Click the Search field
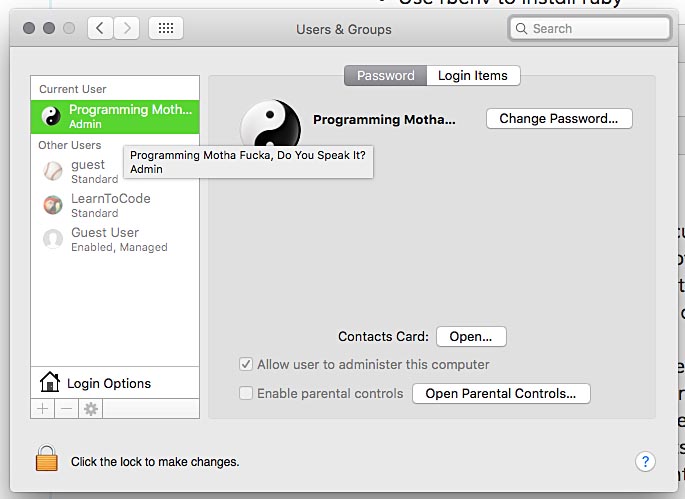685x499 pixels. (x=590, y=29)
